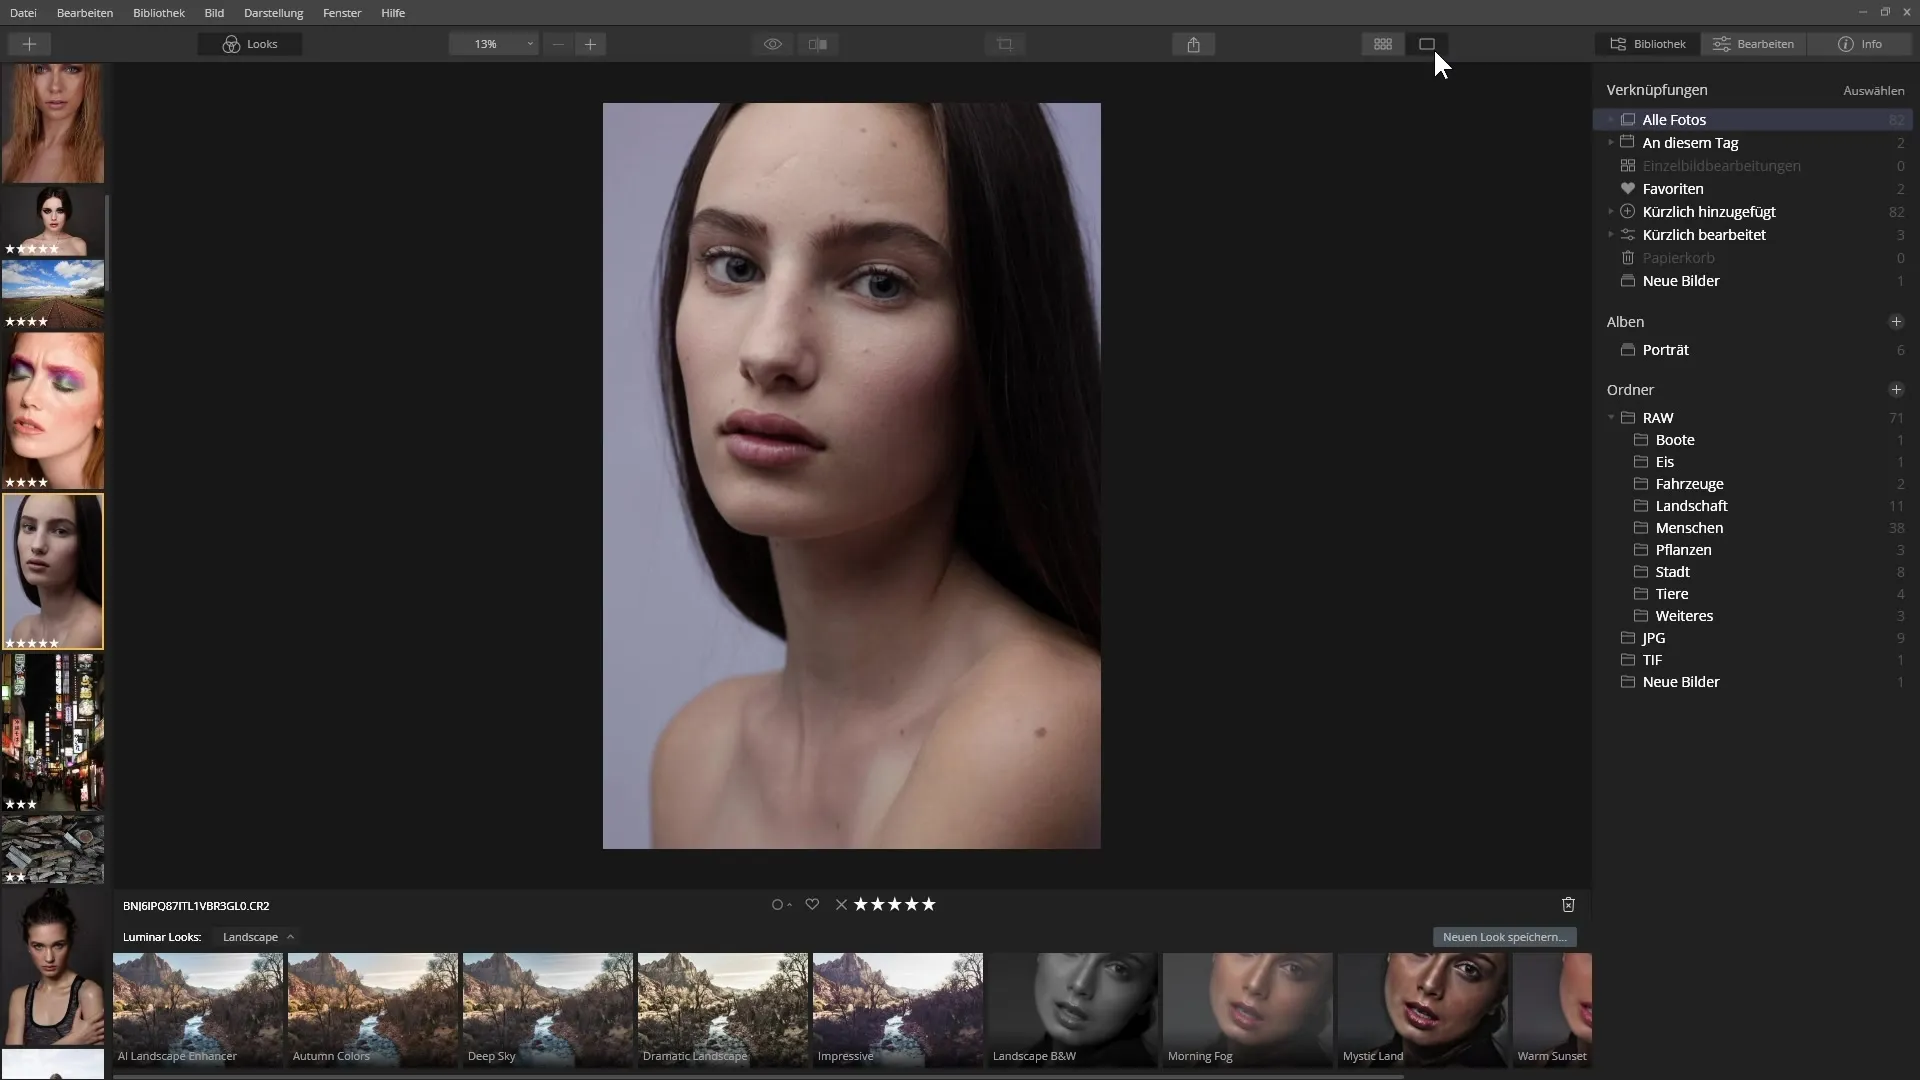Image resolution: width=1920 pixels, height=1080 pixels.
Task: Open the TIF folder
Action: tap(1752, 660)
